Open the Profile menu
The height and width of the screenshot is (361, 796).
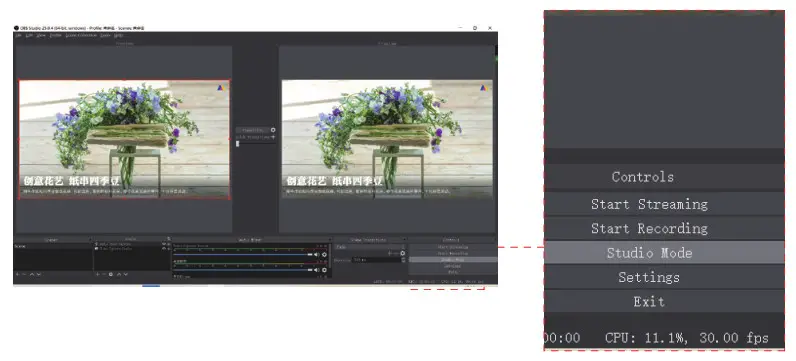(x=55, y=36)
